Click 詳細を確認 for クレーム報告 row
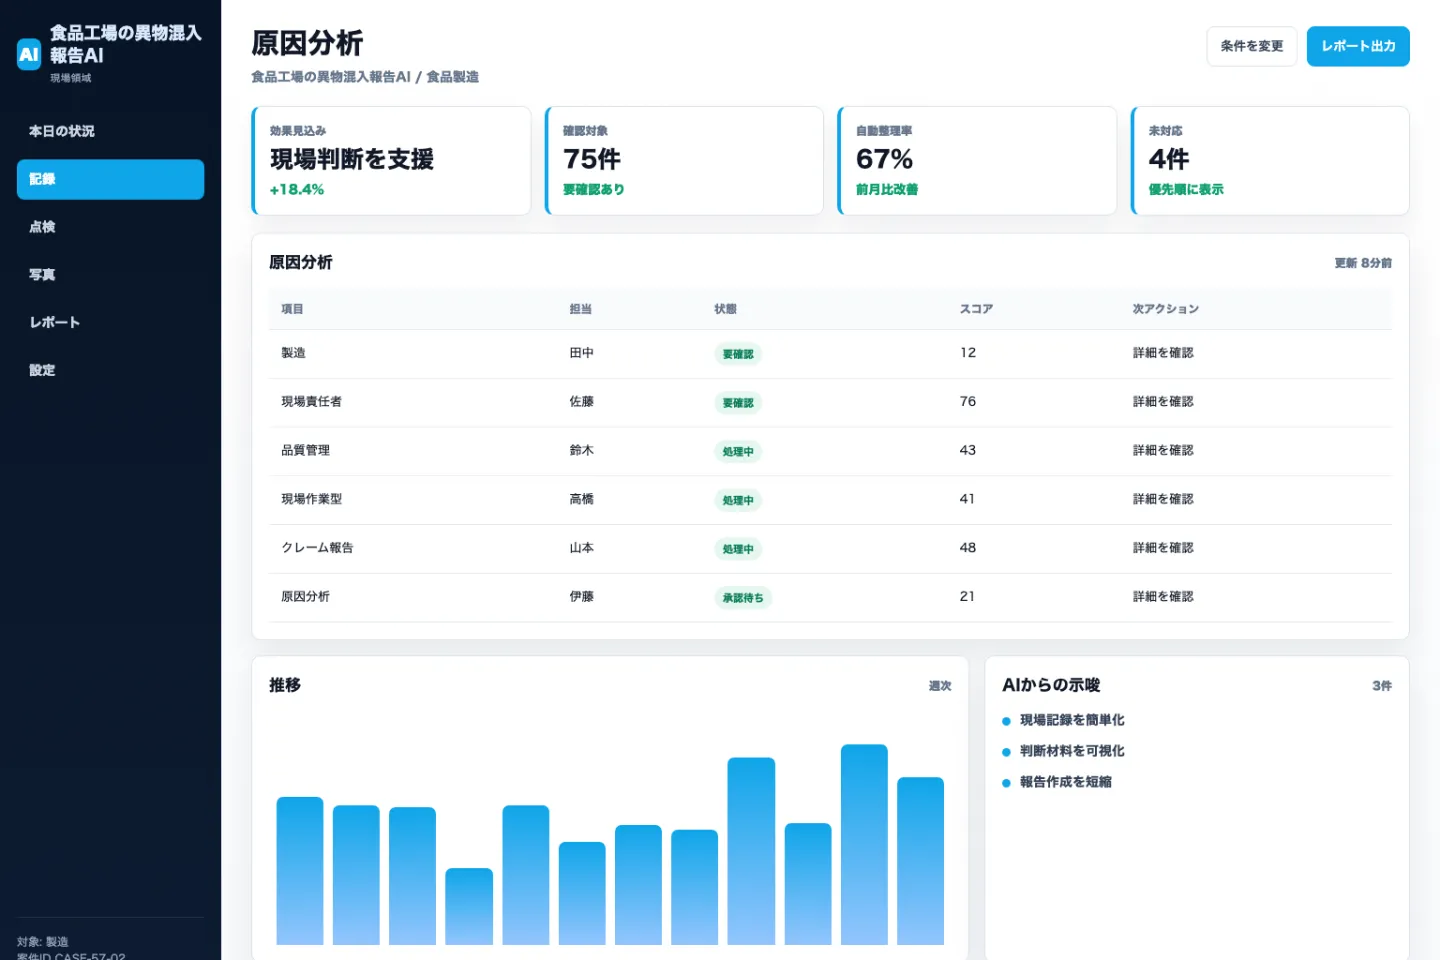Image resolution: width=1440 pixels, height=960 pixels. pos(1163,548)
